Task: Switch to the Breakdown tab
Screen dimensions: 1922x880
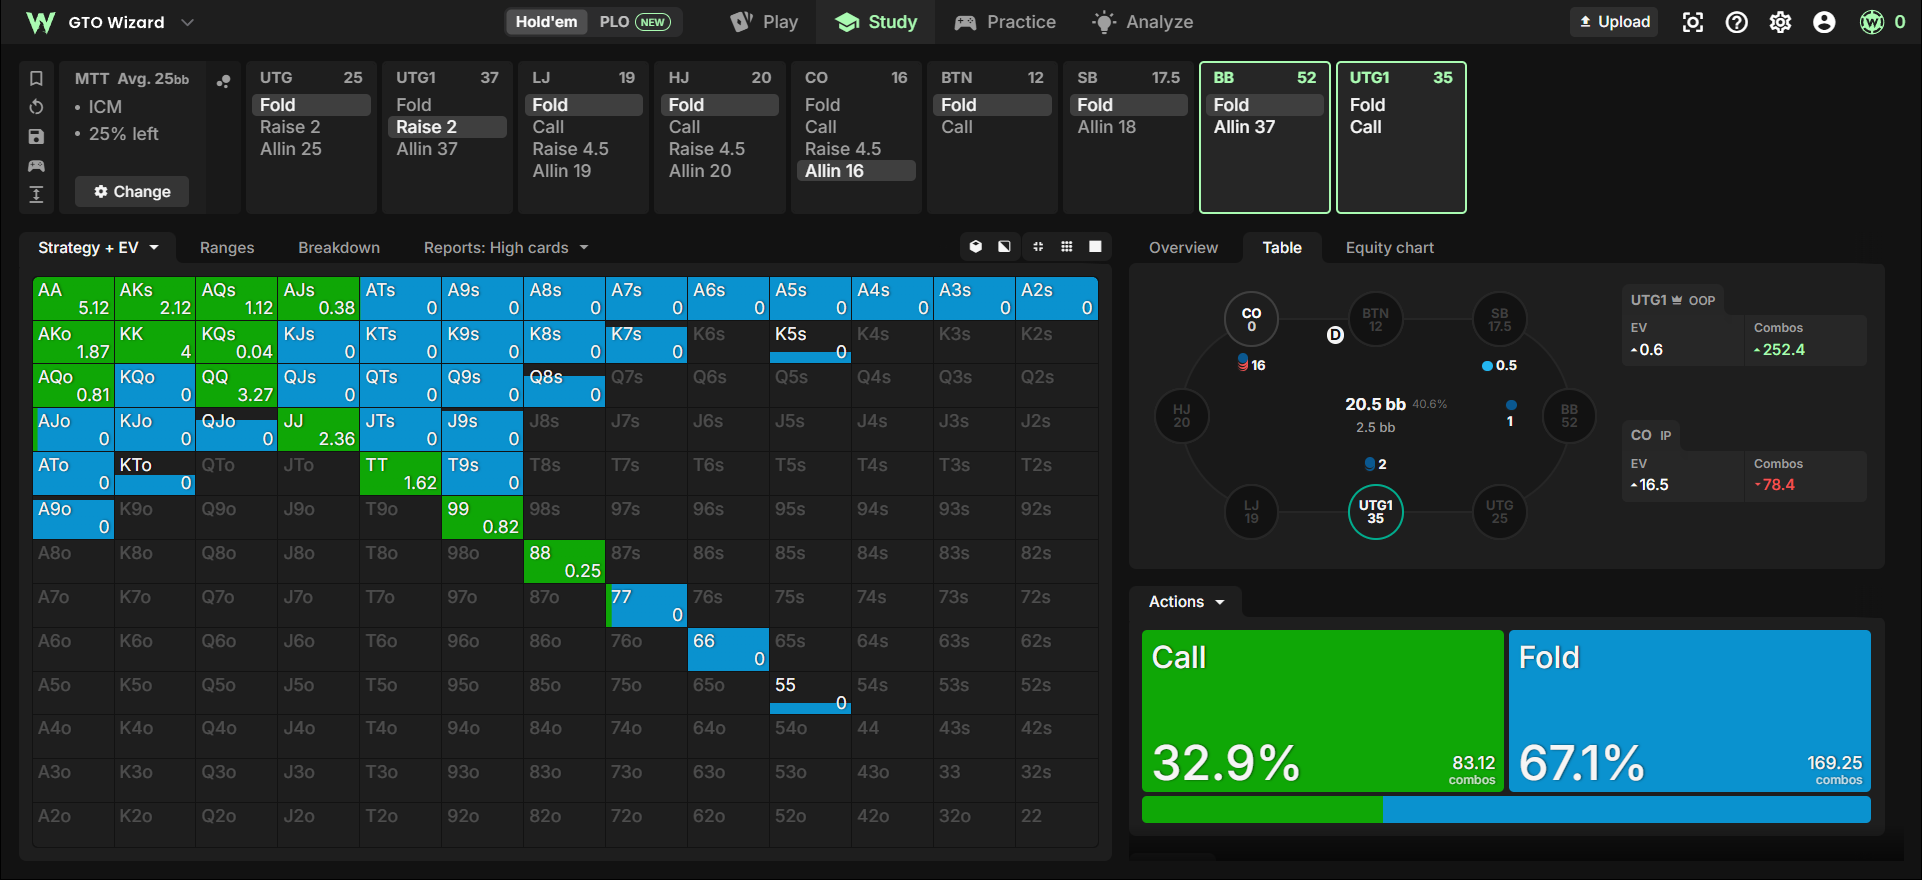Action: [339, 248]
